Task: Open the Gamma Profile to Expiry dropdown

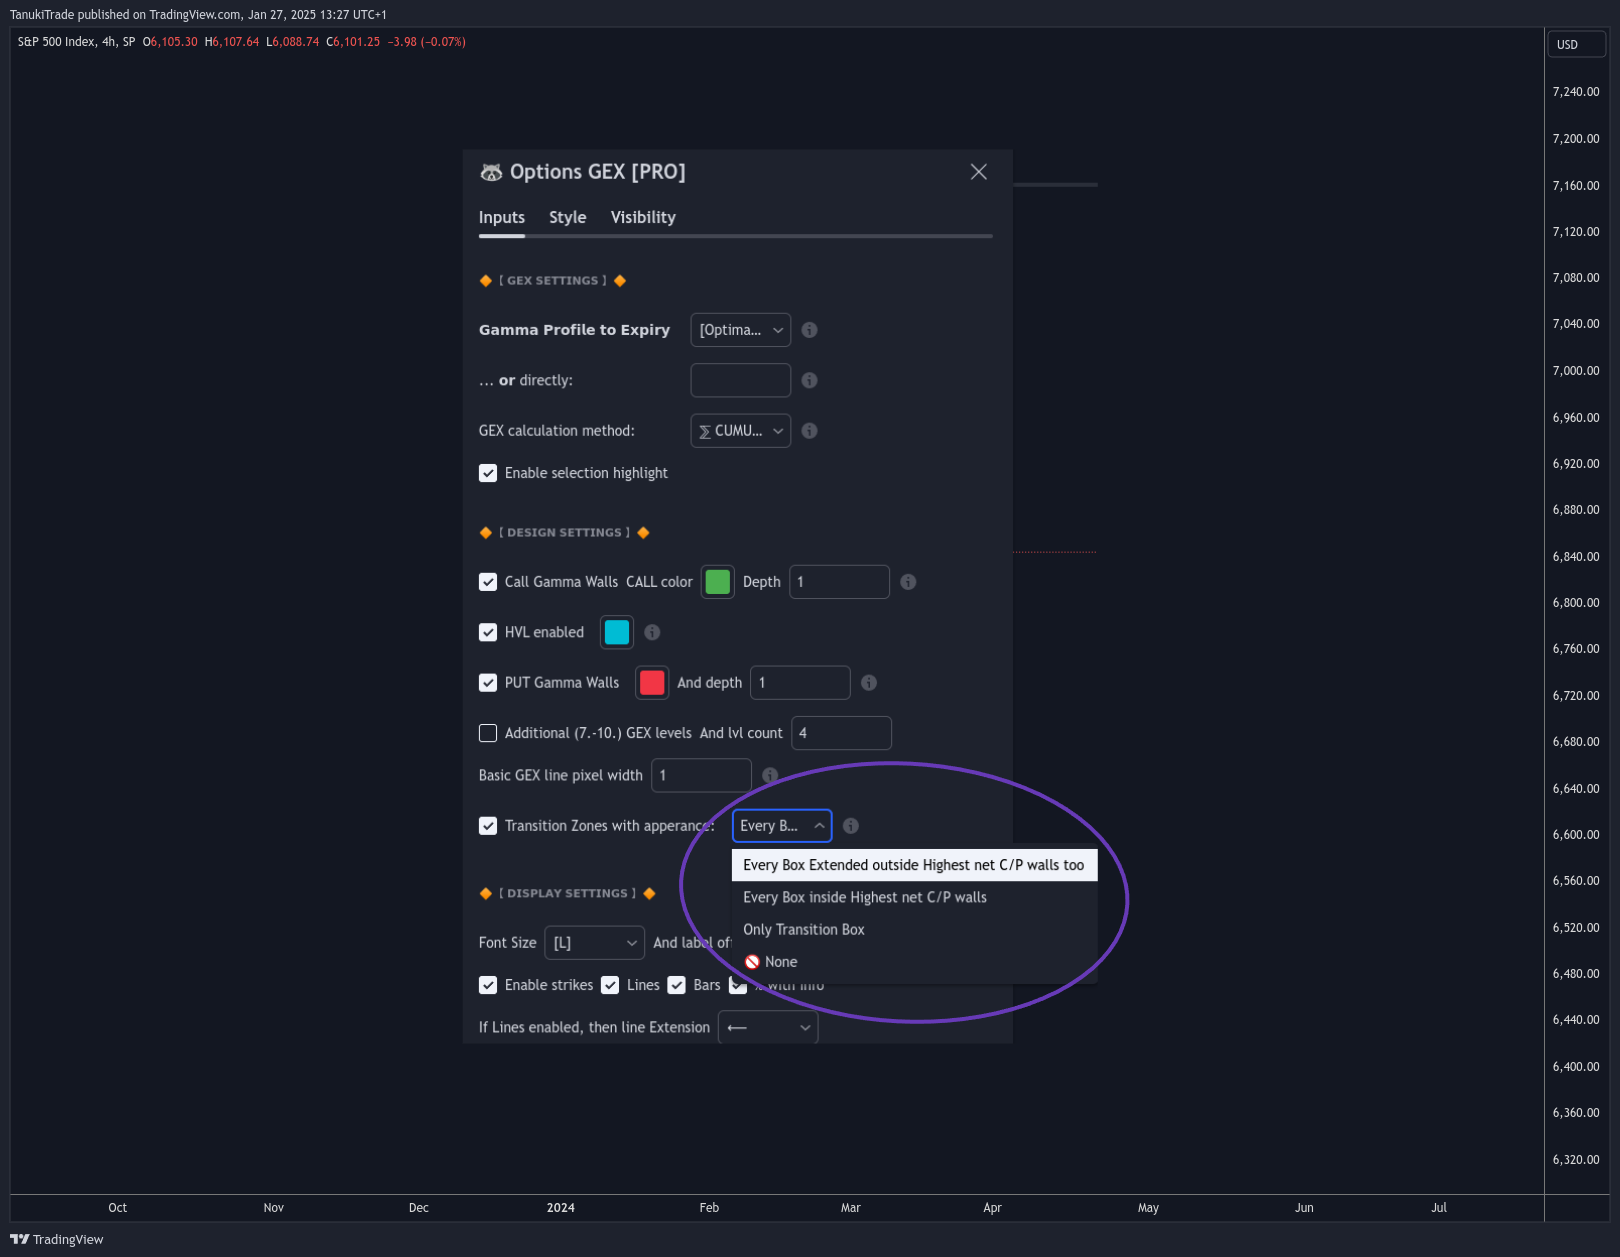Action: pos(741,330)
